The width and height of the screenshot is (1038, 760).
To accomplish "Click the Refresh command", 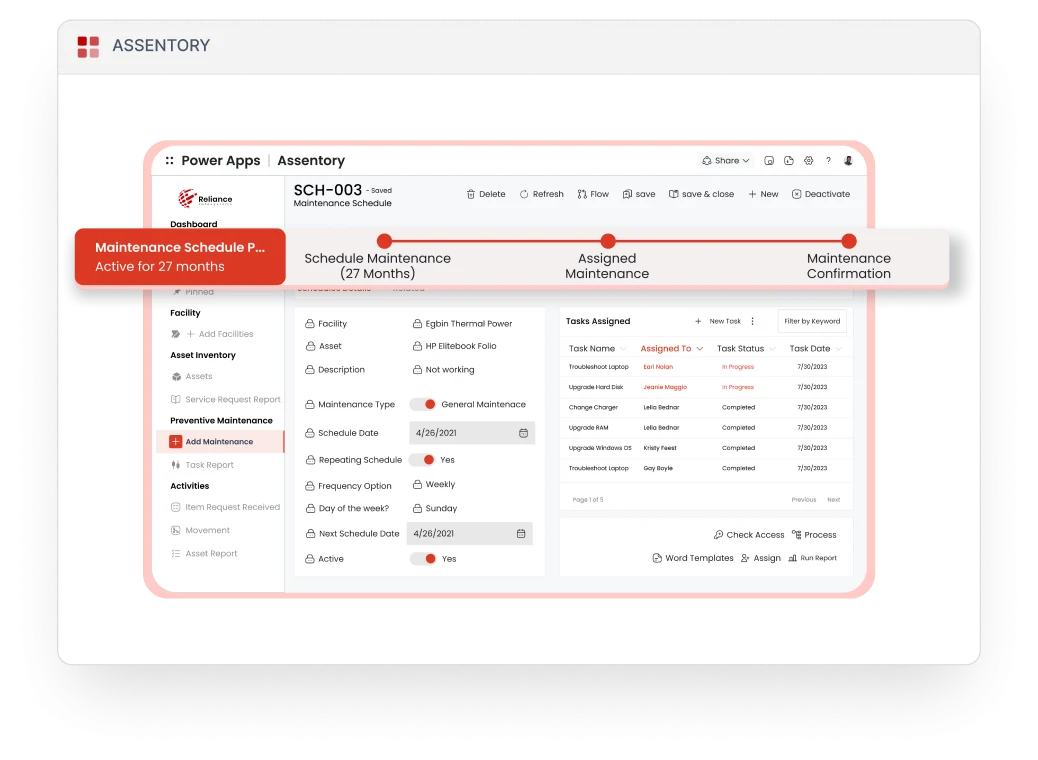I will click(x=542, y=194).
